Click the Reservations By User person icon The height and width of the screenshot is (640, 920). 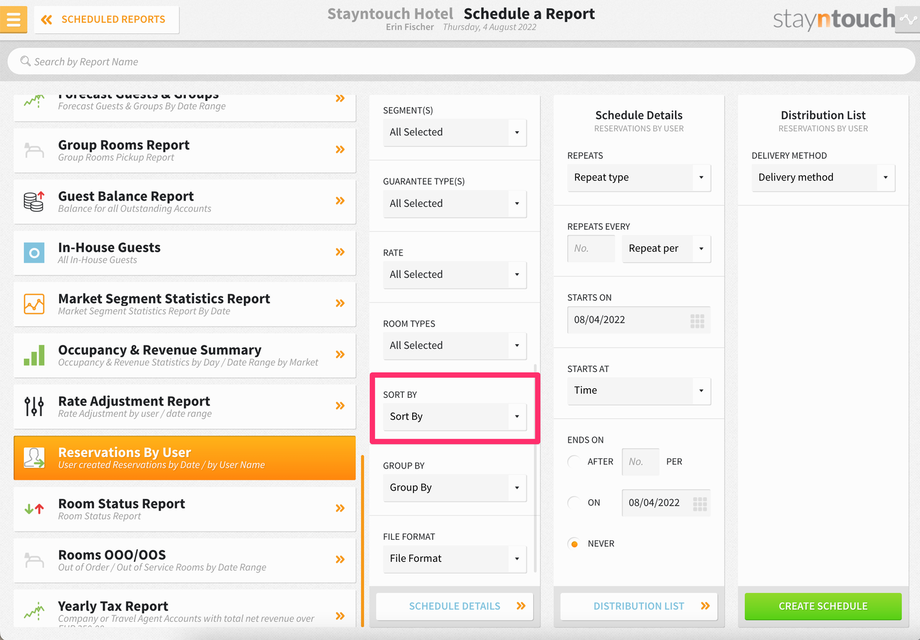coord(34,458)
